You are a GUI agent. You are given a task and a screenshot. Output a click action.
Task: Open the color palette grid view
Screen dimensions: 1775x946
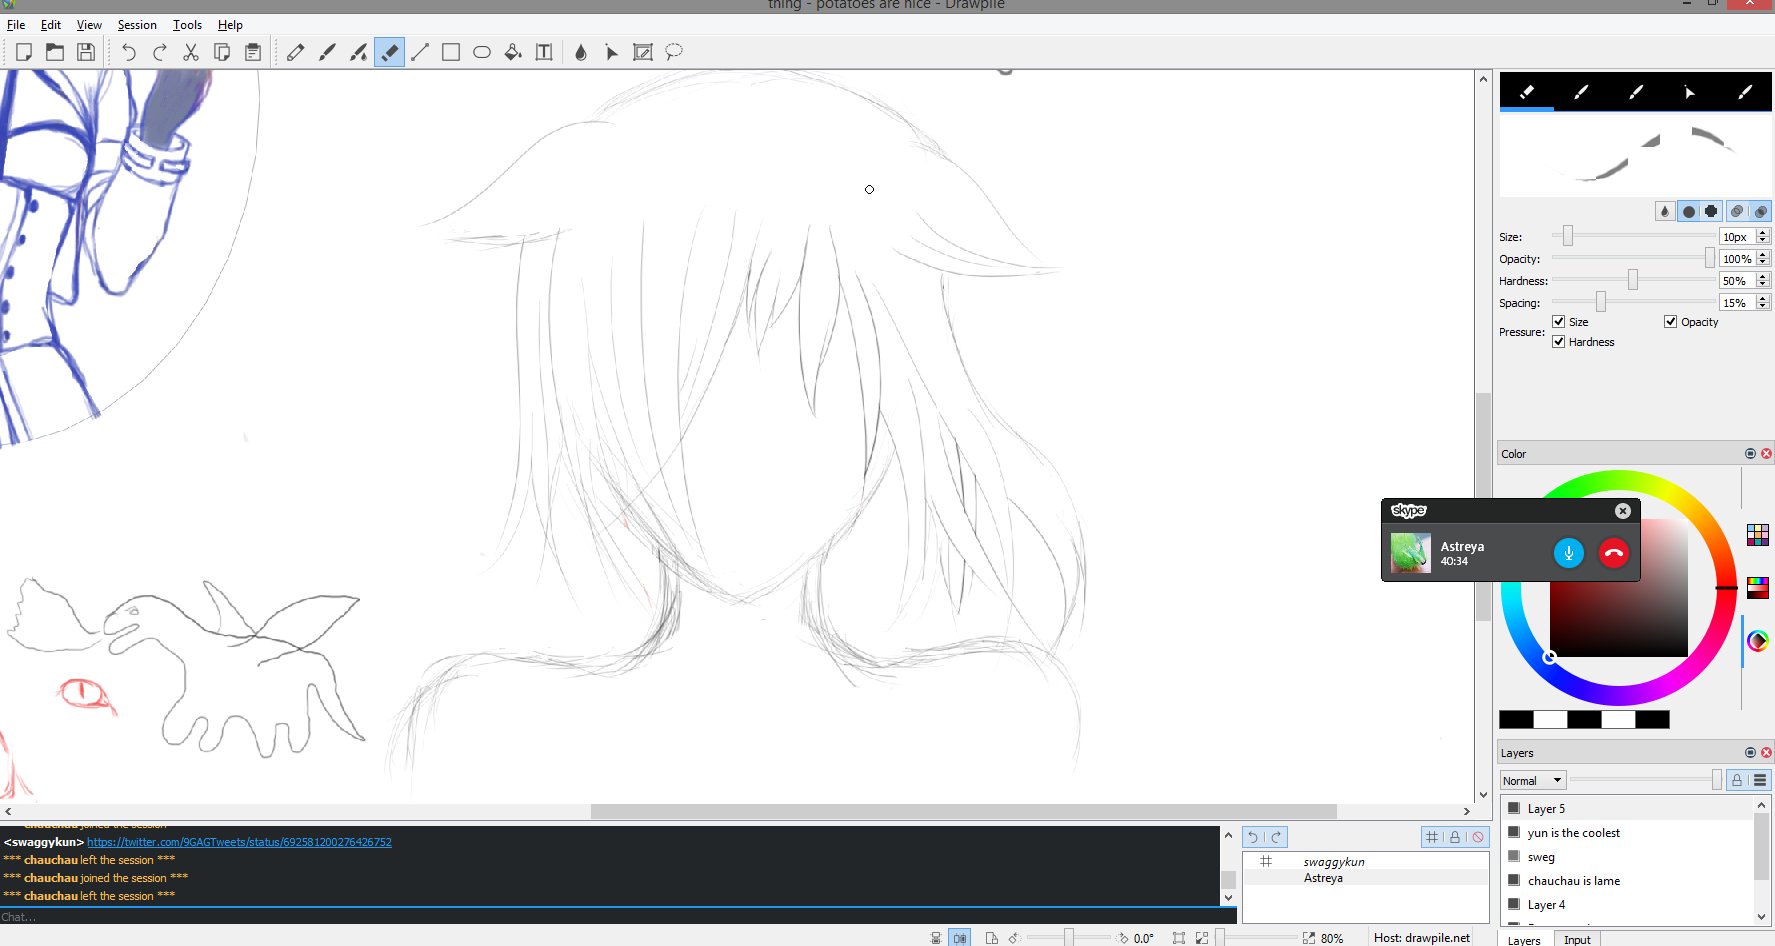click(1758, 535)
